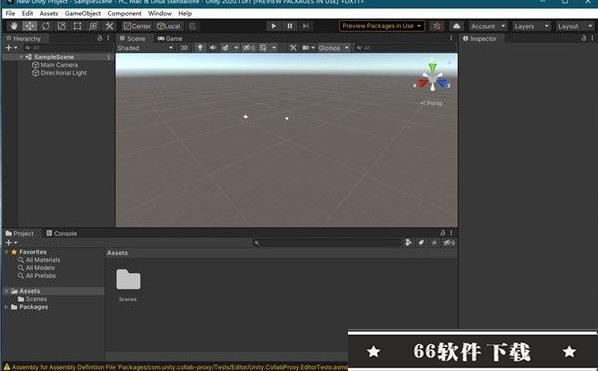Viewport: 598px width, 371px height.
Task: Toggle Center pivot mode button
Action: pyautogui.click(x=138, y=26)
